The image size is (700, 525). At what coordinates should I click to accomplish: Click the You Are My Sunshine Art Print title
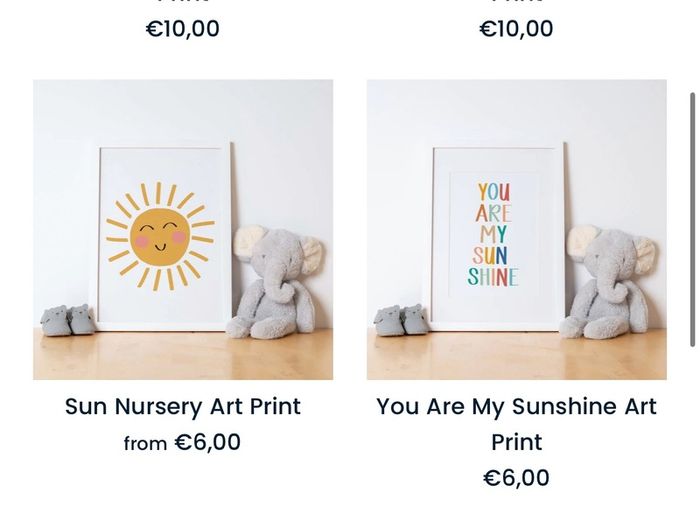[517, 424]
